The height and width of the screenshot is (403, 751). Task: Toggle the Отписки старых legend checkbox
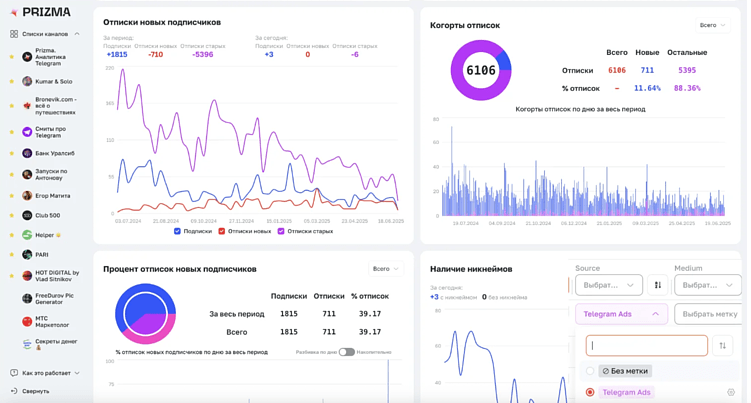pos(281,231)
